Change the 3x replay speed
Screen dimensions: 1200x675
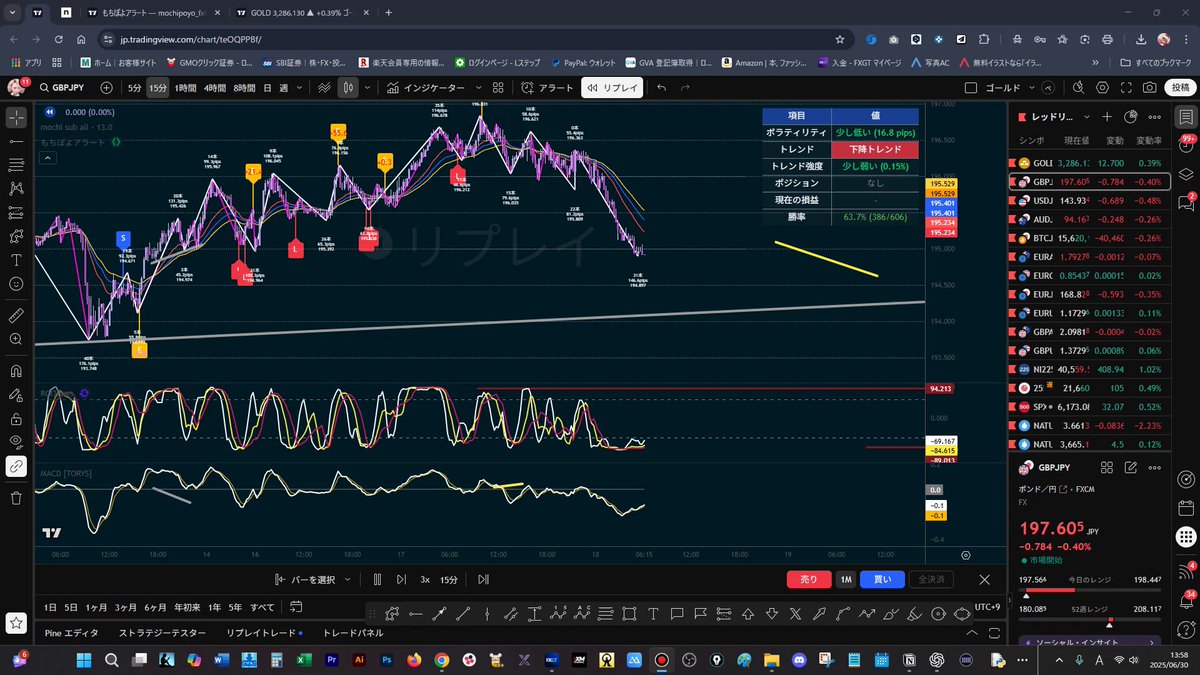[x=425, y=579]
